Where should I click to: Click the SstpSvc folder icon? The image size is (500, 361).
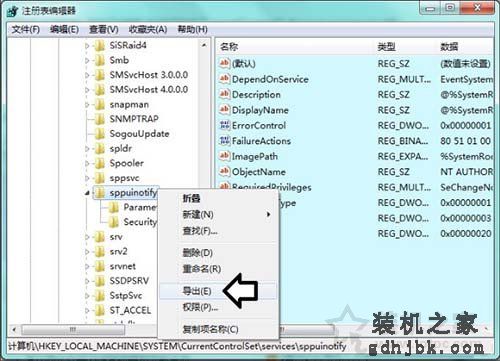click(100, 296)
